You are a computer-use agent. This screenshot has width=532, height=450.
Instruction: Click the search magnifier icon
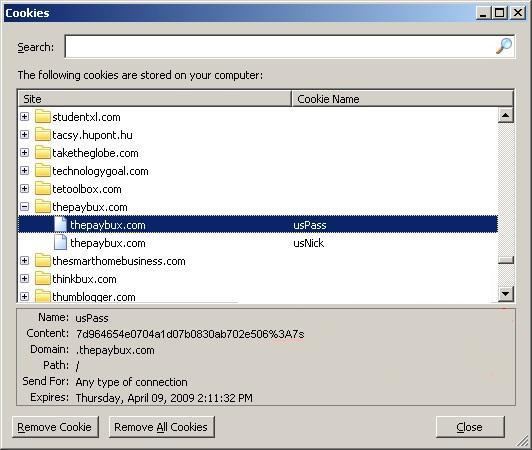[504, 46]
